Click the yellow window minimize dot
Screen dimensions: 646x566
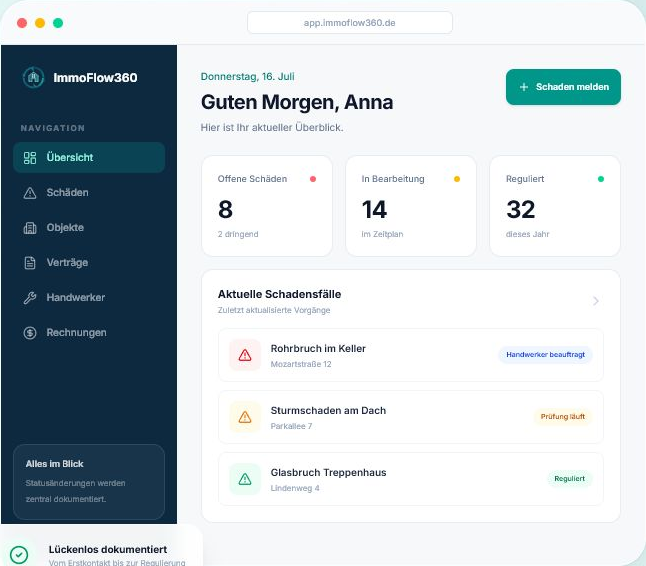(40, 23)
